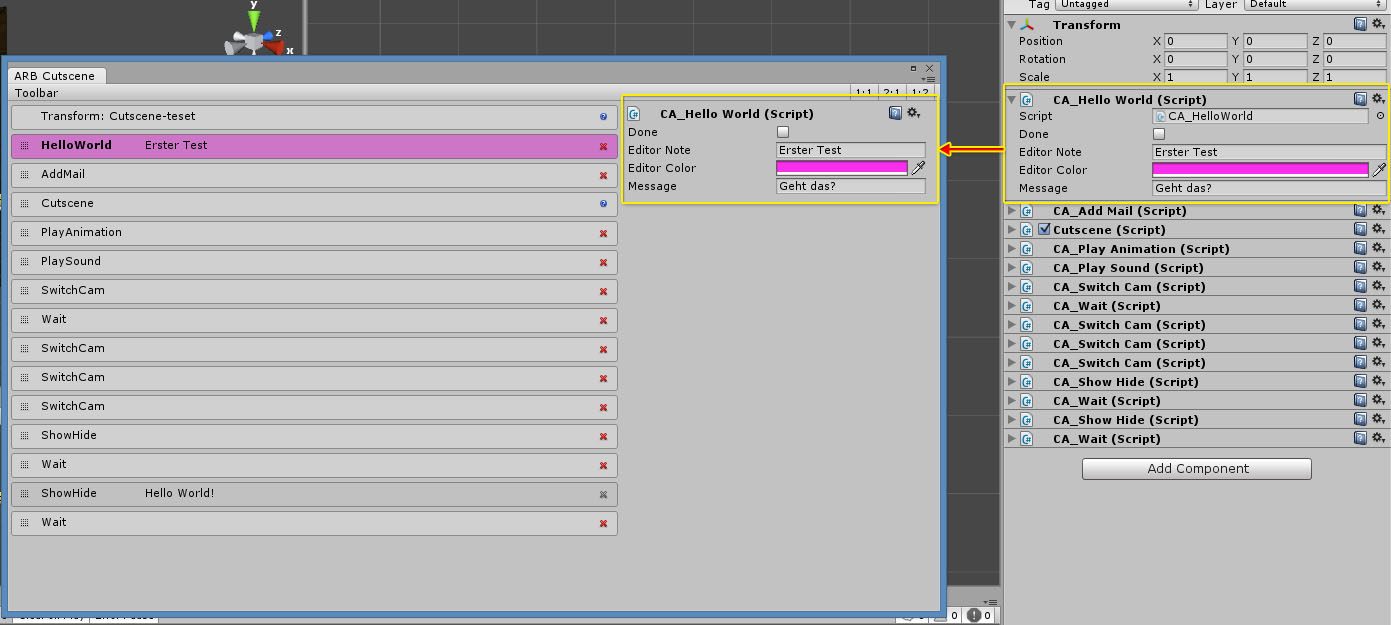Delete the AddMail action with the red X
Image resolution: width=1391 pixels, height=625 pixels.
pyautogui.click(x=604, y=175)
